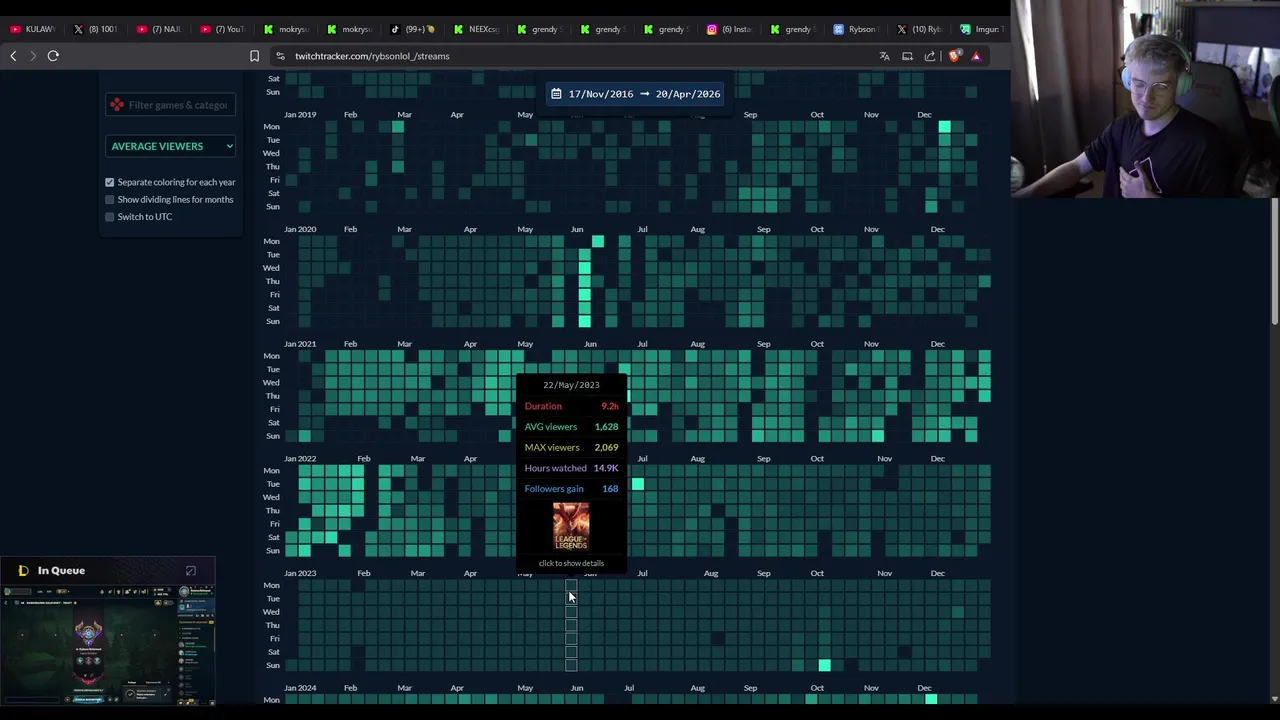This screenshot has height=720, width=1280.
Task: Open the TikTok tab showing (99+)
Action: tap(413, 29)
